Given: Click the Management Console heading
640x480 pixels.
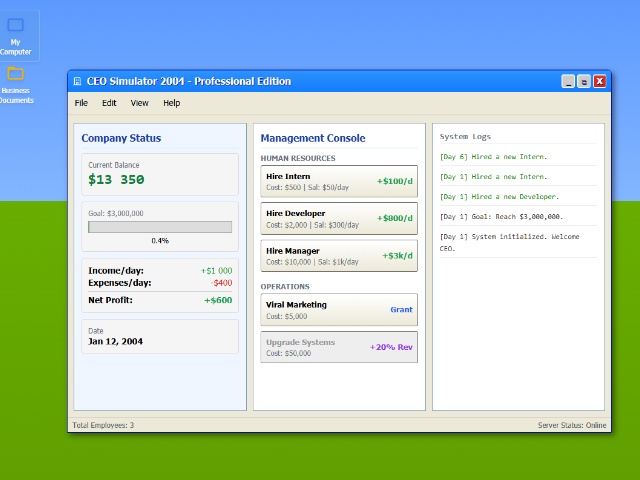Looking at the screenshot, I should [x=313, y=138].
